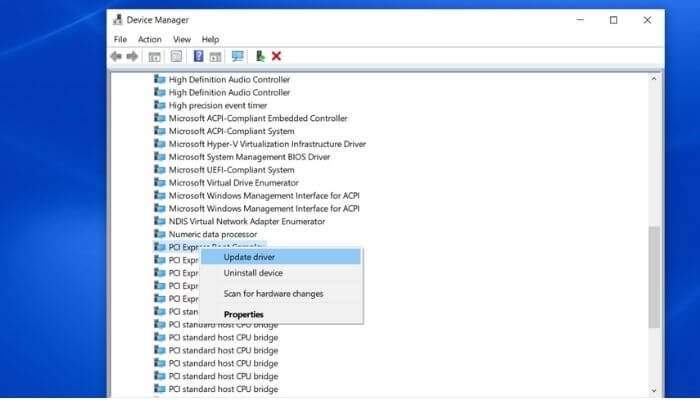This screenshot has height=400, width=700.
Task: Open the Action menu
Action: [x=150, y=39]
